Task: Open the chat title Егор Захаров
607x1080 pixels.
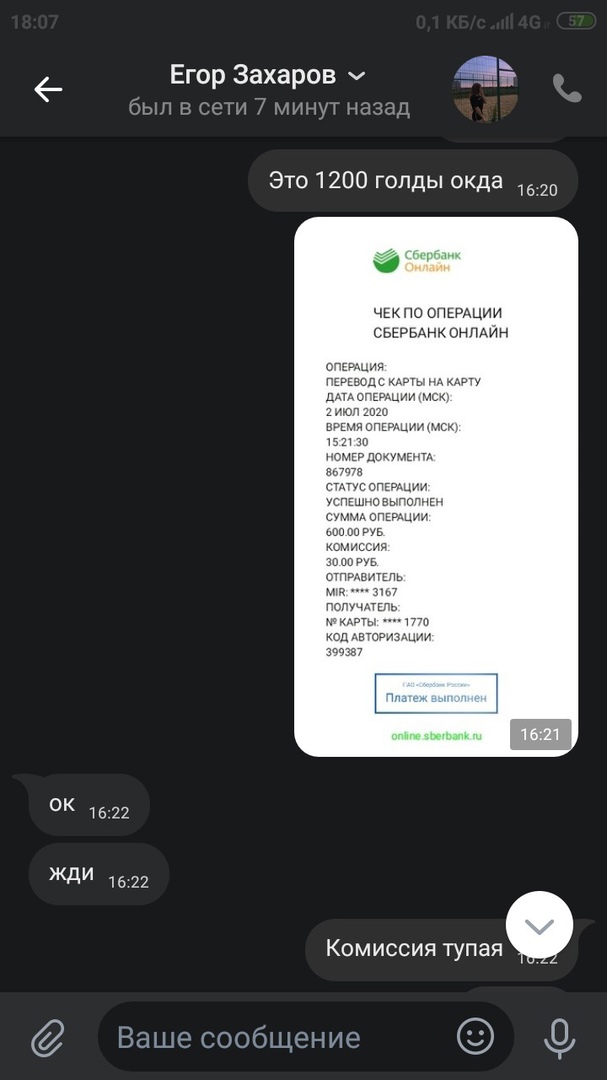Action: coord(253,75)
